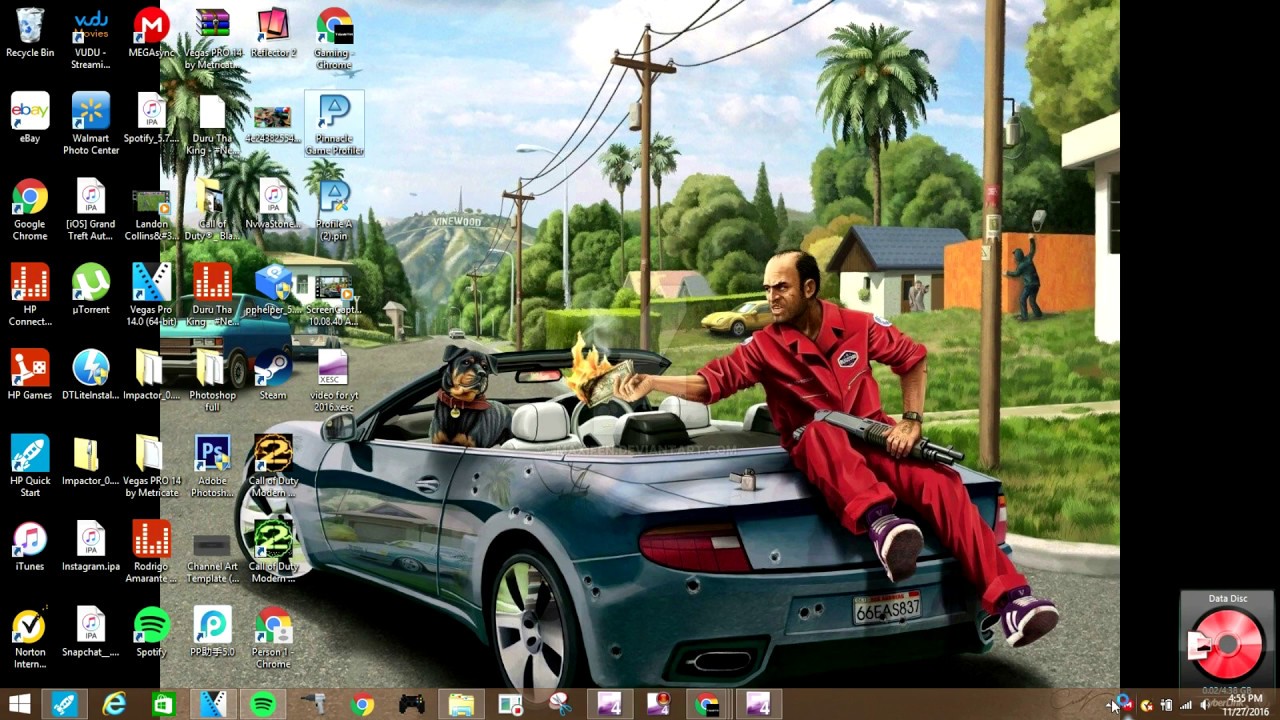
Task: Open the Gaming - Chrome desktop shortcut
Action: (x=334, y=39)
